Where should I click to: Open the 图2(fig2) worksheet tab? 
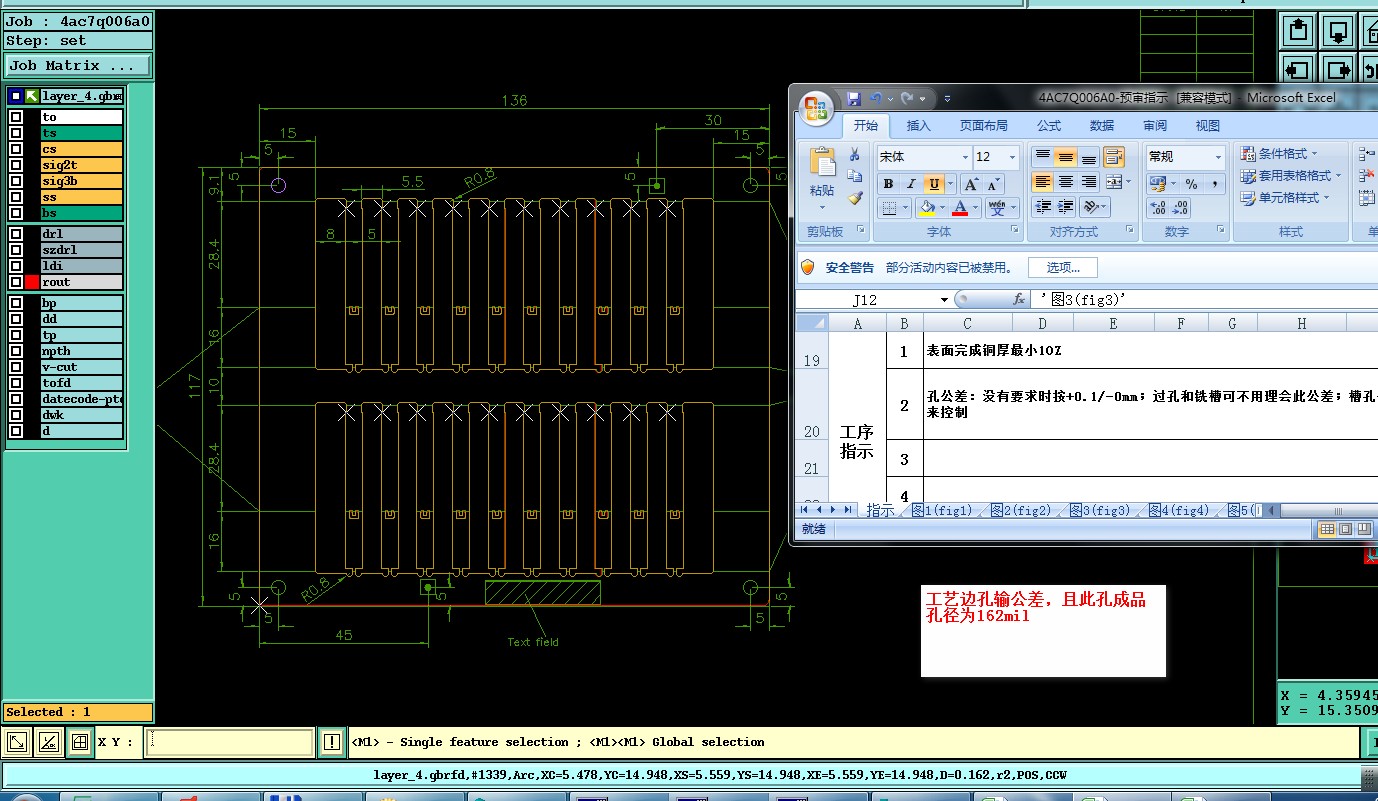1021,510
